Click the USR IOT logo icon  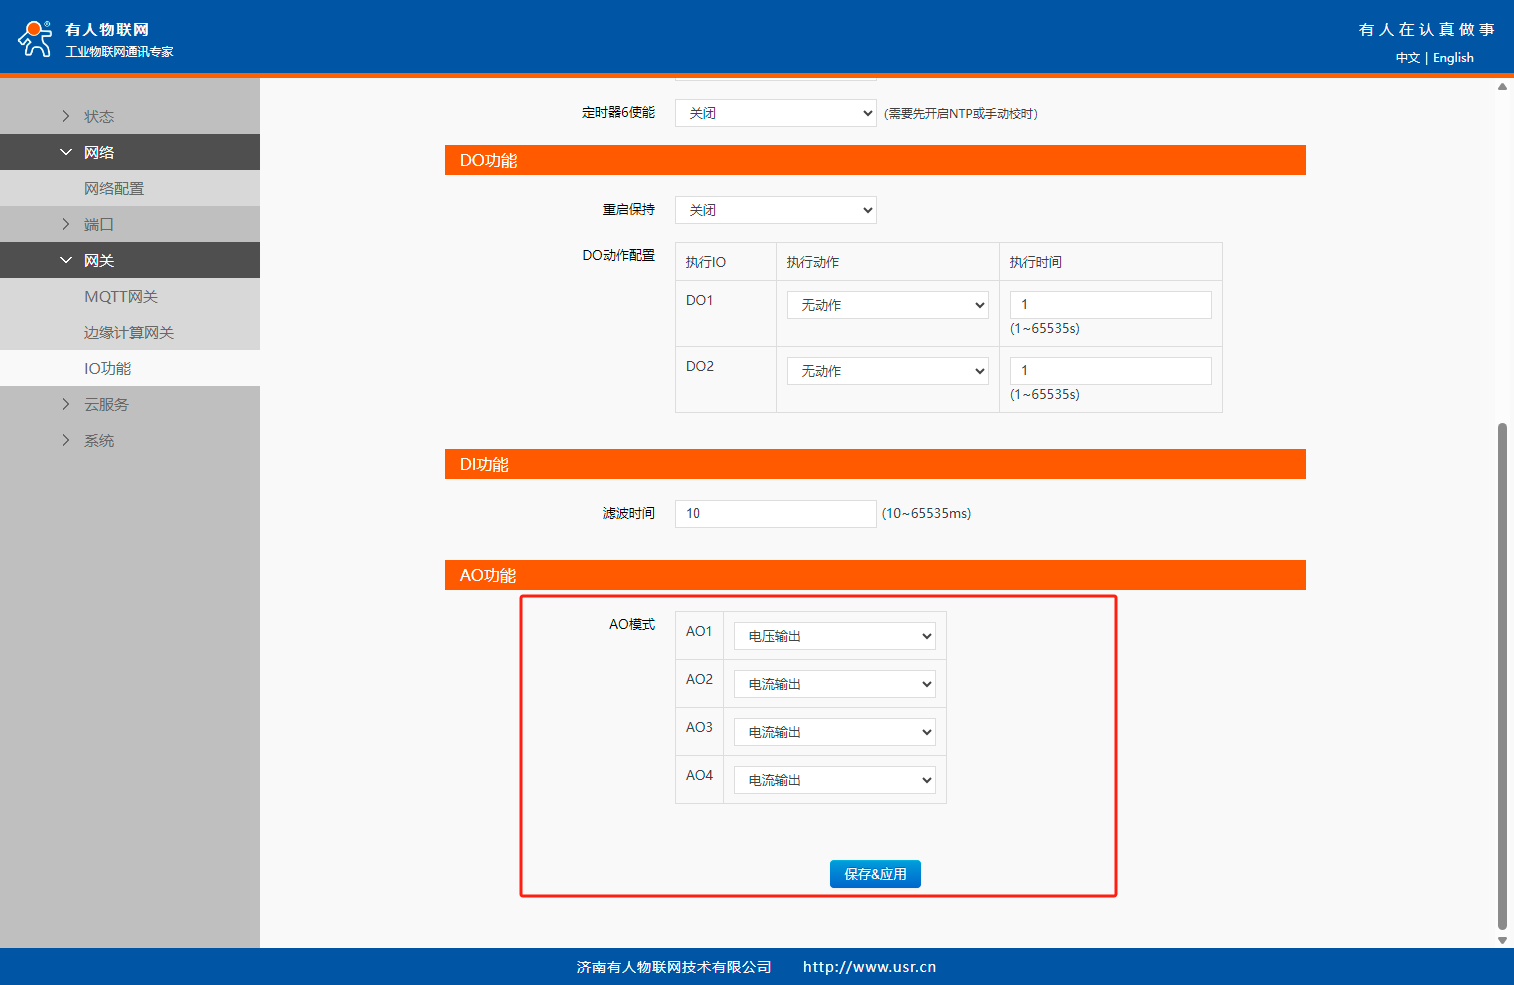click(x=36, y=38)
